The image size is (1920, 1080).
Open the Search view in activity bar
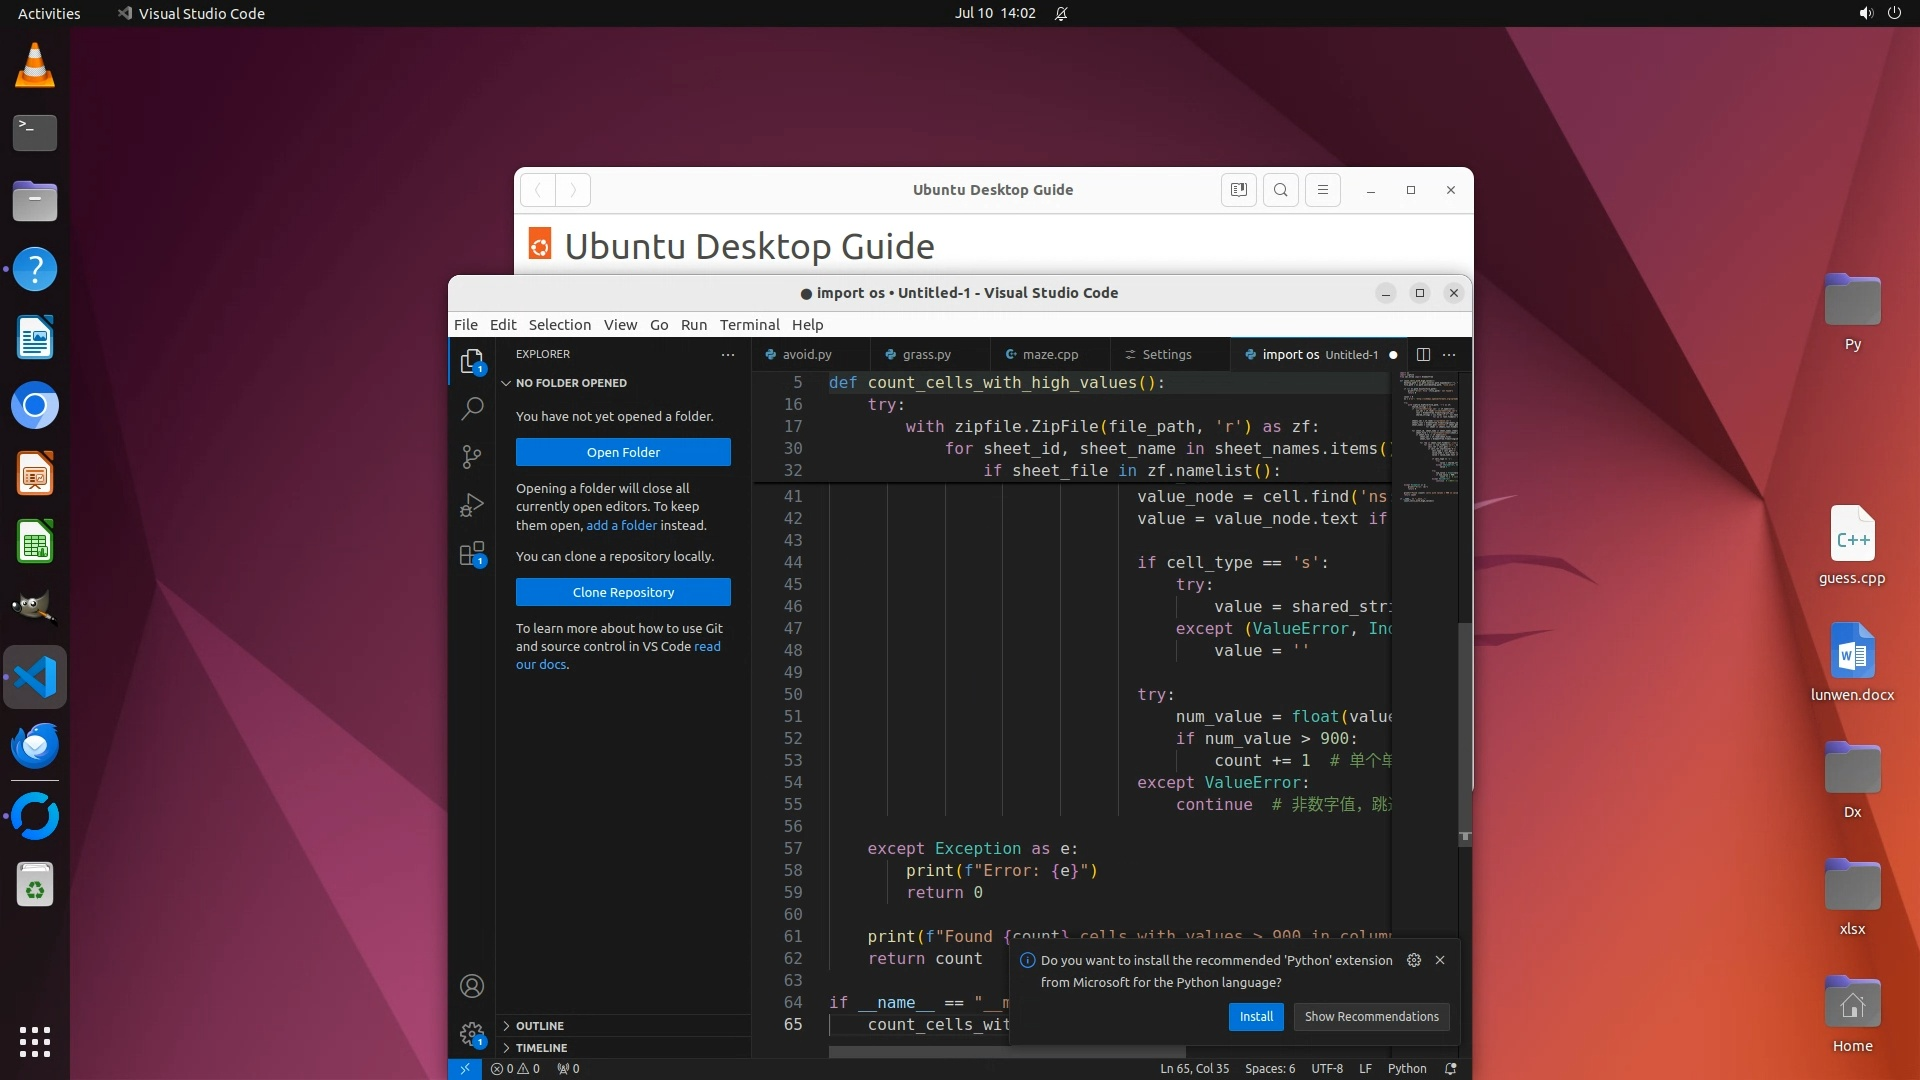pyautogui.click(x=472, y=409)
